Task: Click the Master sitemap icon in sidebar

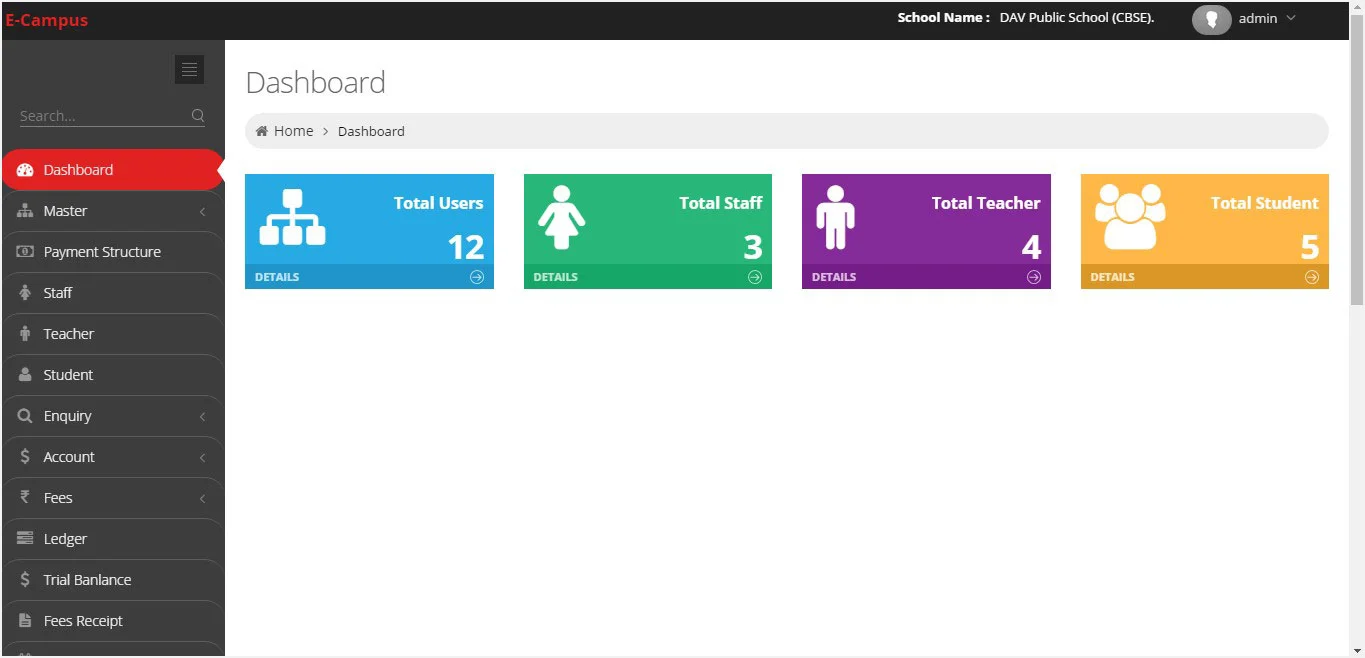Action: [26, 211]
